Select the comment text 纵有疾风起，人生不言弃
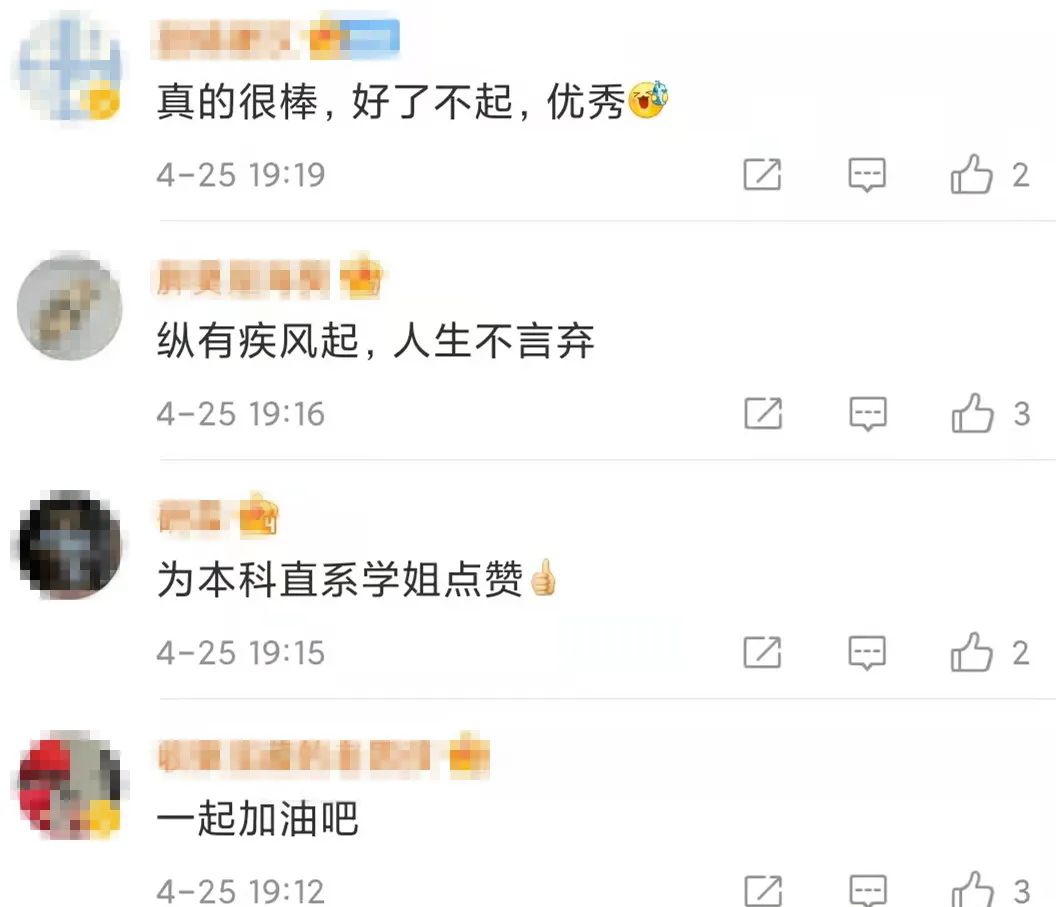The image size is (1056, 907). point(376,341)
